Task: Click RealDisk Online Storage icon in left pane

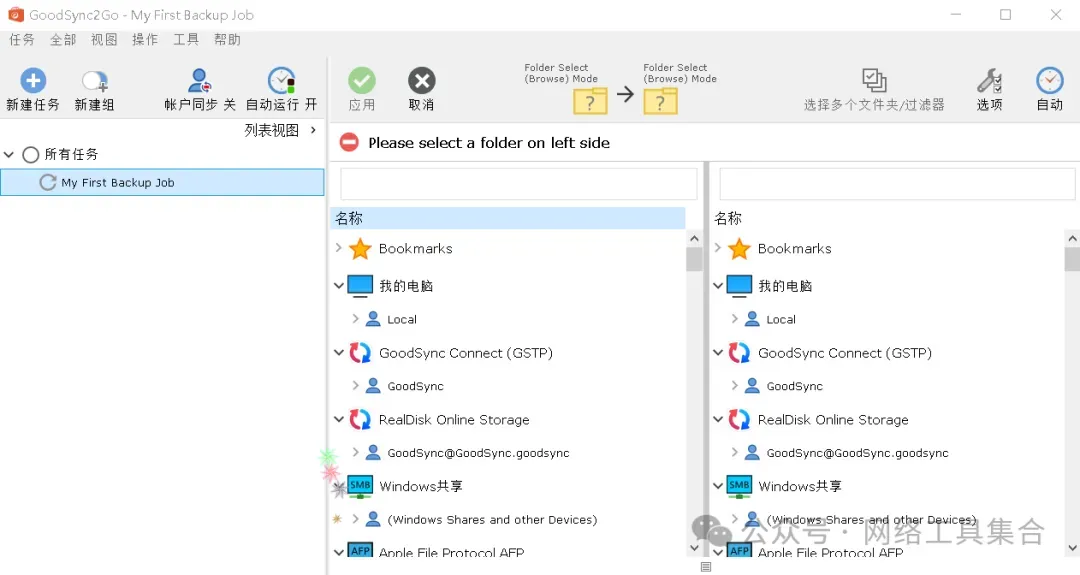Action: [360, 419]
